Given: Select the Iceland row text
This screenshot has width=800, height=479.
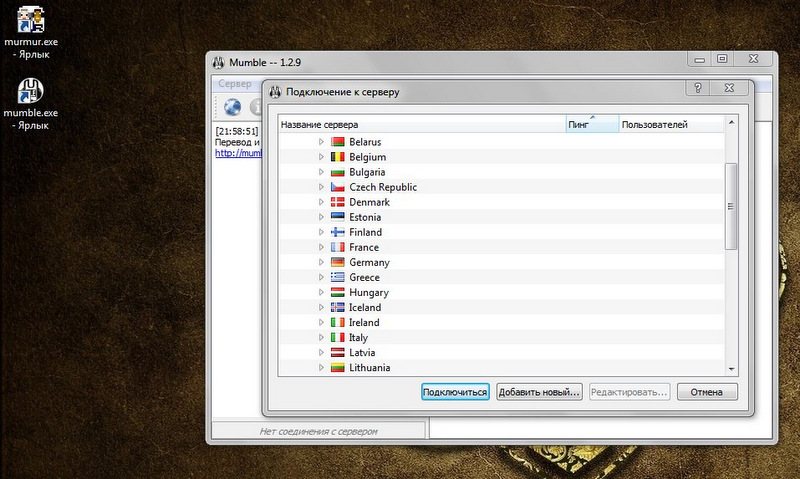Looking at the screenshot, I should click(365, 307).
